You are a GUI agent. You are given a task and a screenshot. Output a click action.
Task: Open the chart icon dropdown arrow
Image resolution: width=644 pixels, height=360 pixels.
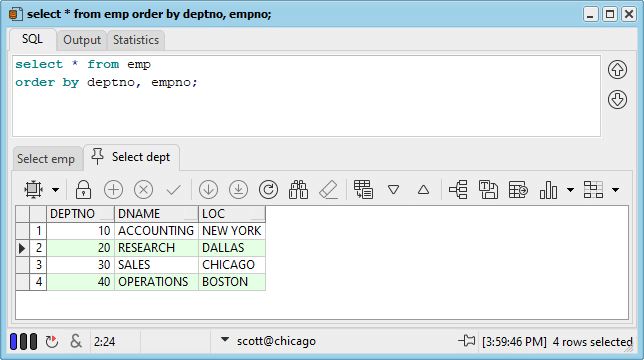pos(570,190)
